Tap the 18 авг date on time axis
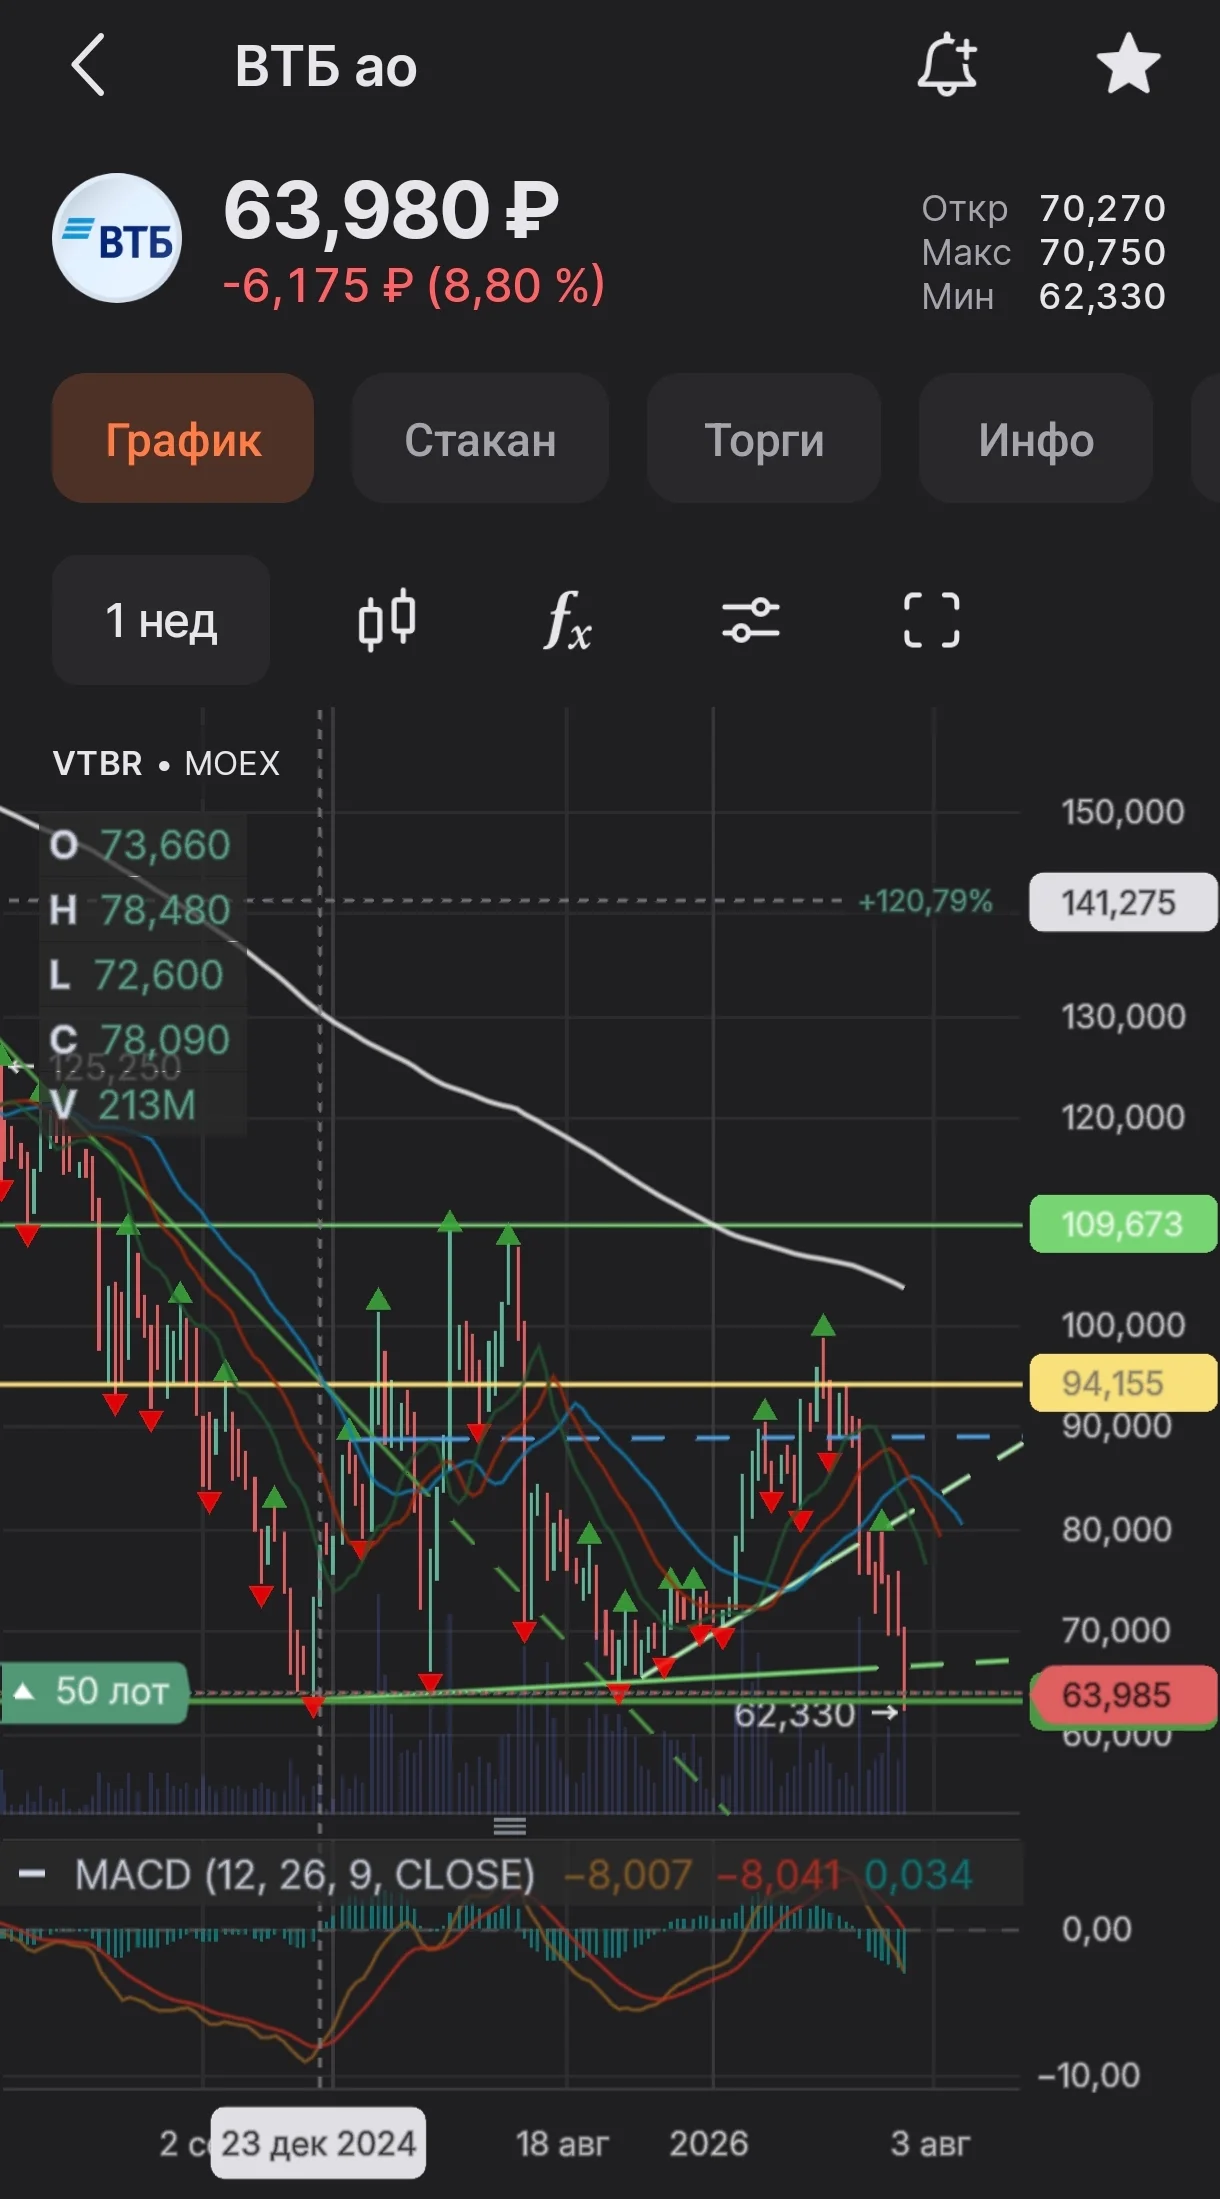The width and height of the screenshot is (1220, 2199). pyautogui.click(x=562, y=2143)
